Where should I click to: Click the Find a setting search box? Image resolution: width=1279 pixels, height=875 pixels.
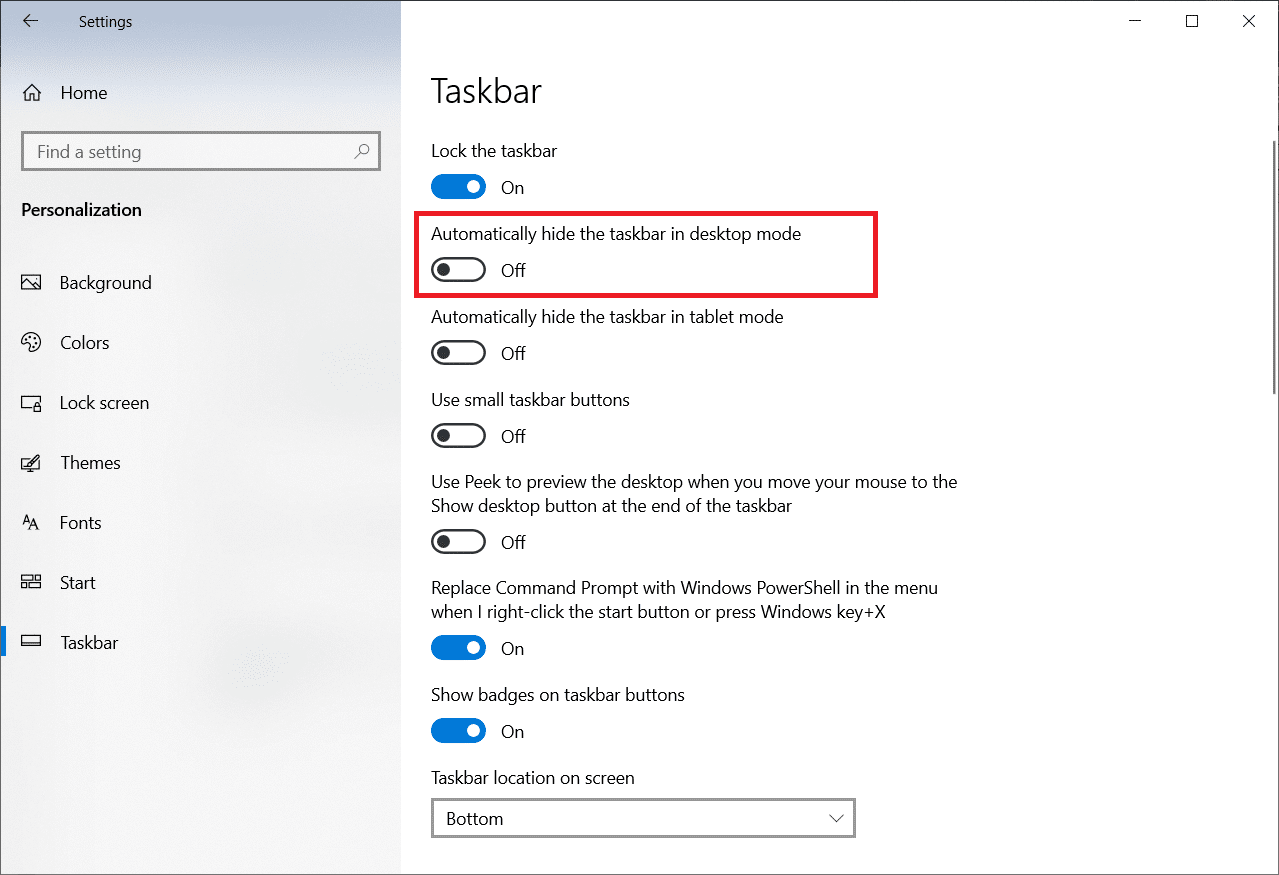point(190,152)
